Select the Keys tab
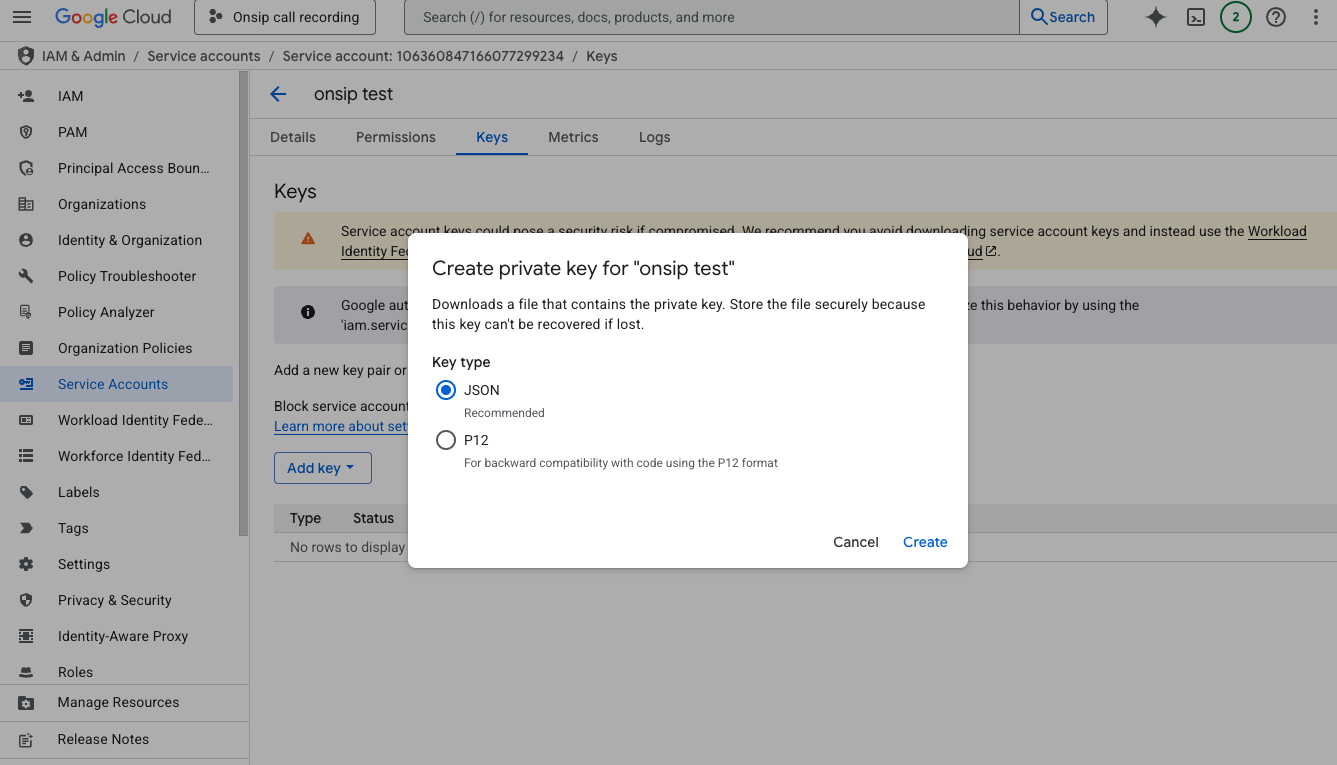1337x765 pixels. pos(492,137)
